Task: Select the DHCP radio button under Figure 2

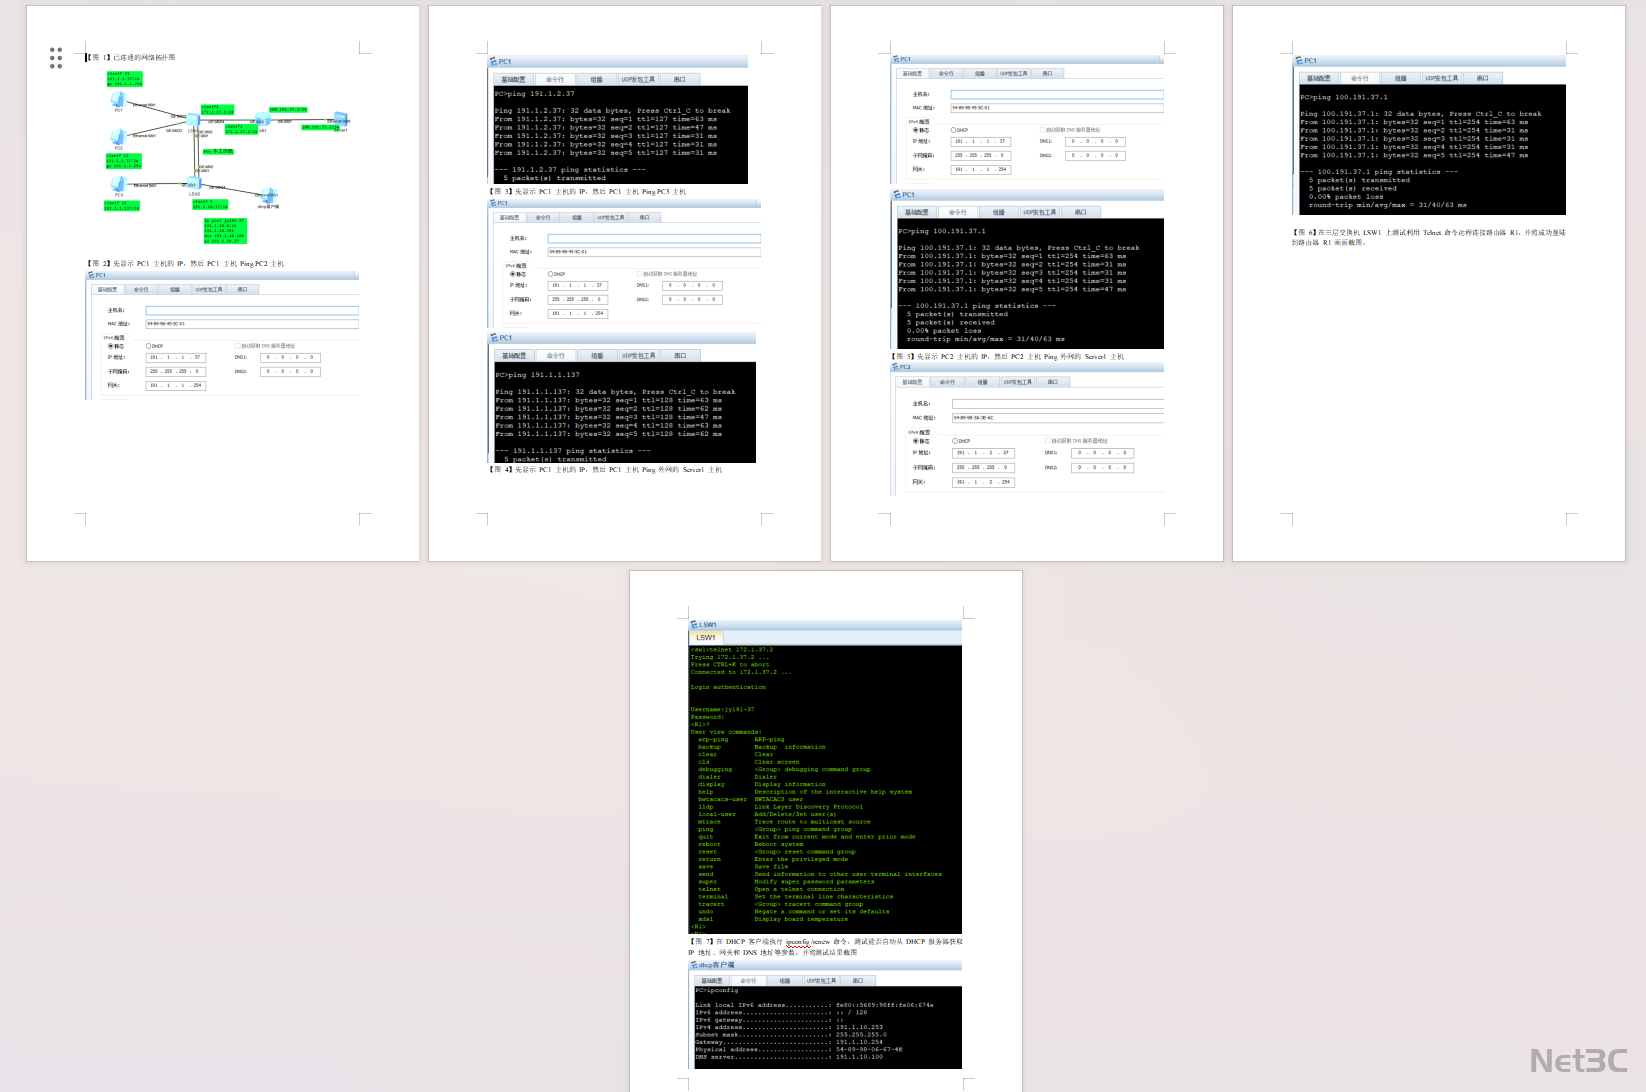Action: (x=148, y=346)
